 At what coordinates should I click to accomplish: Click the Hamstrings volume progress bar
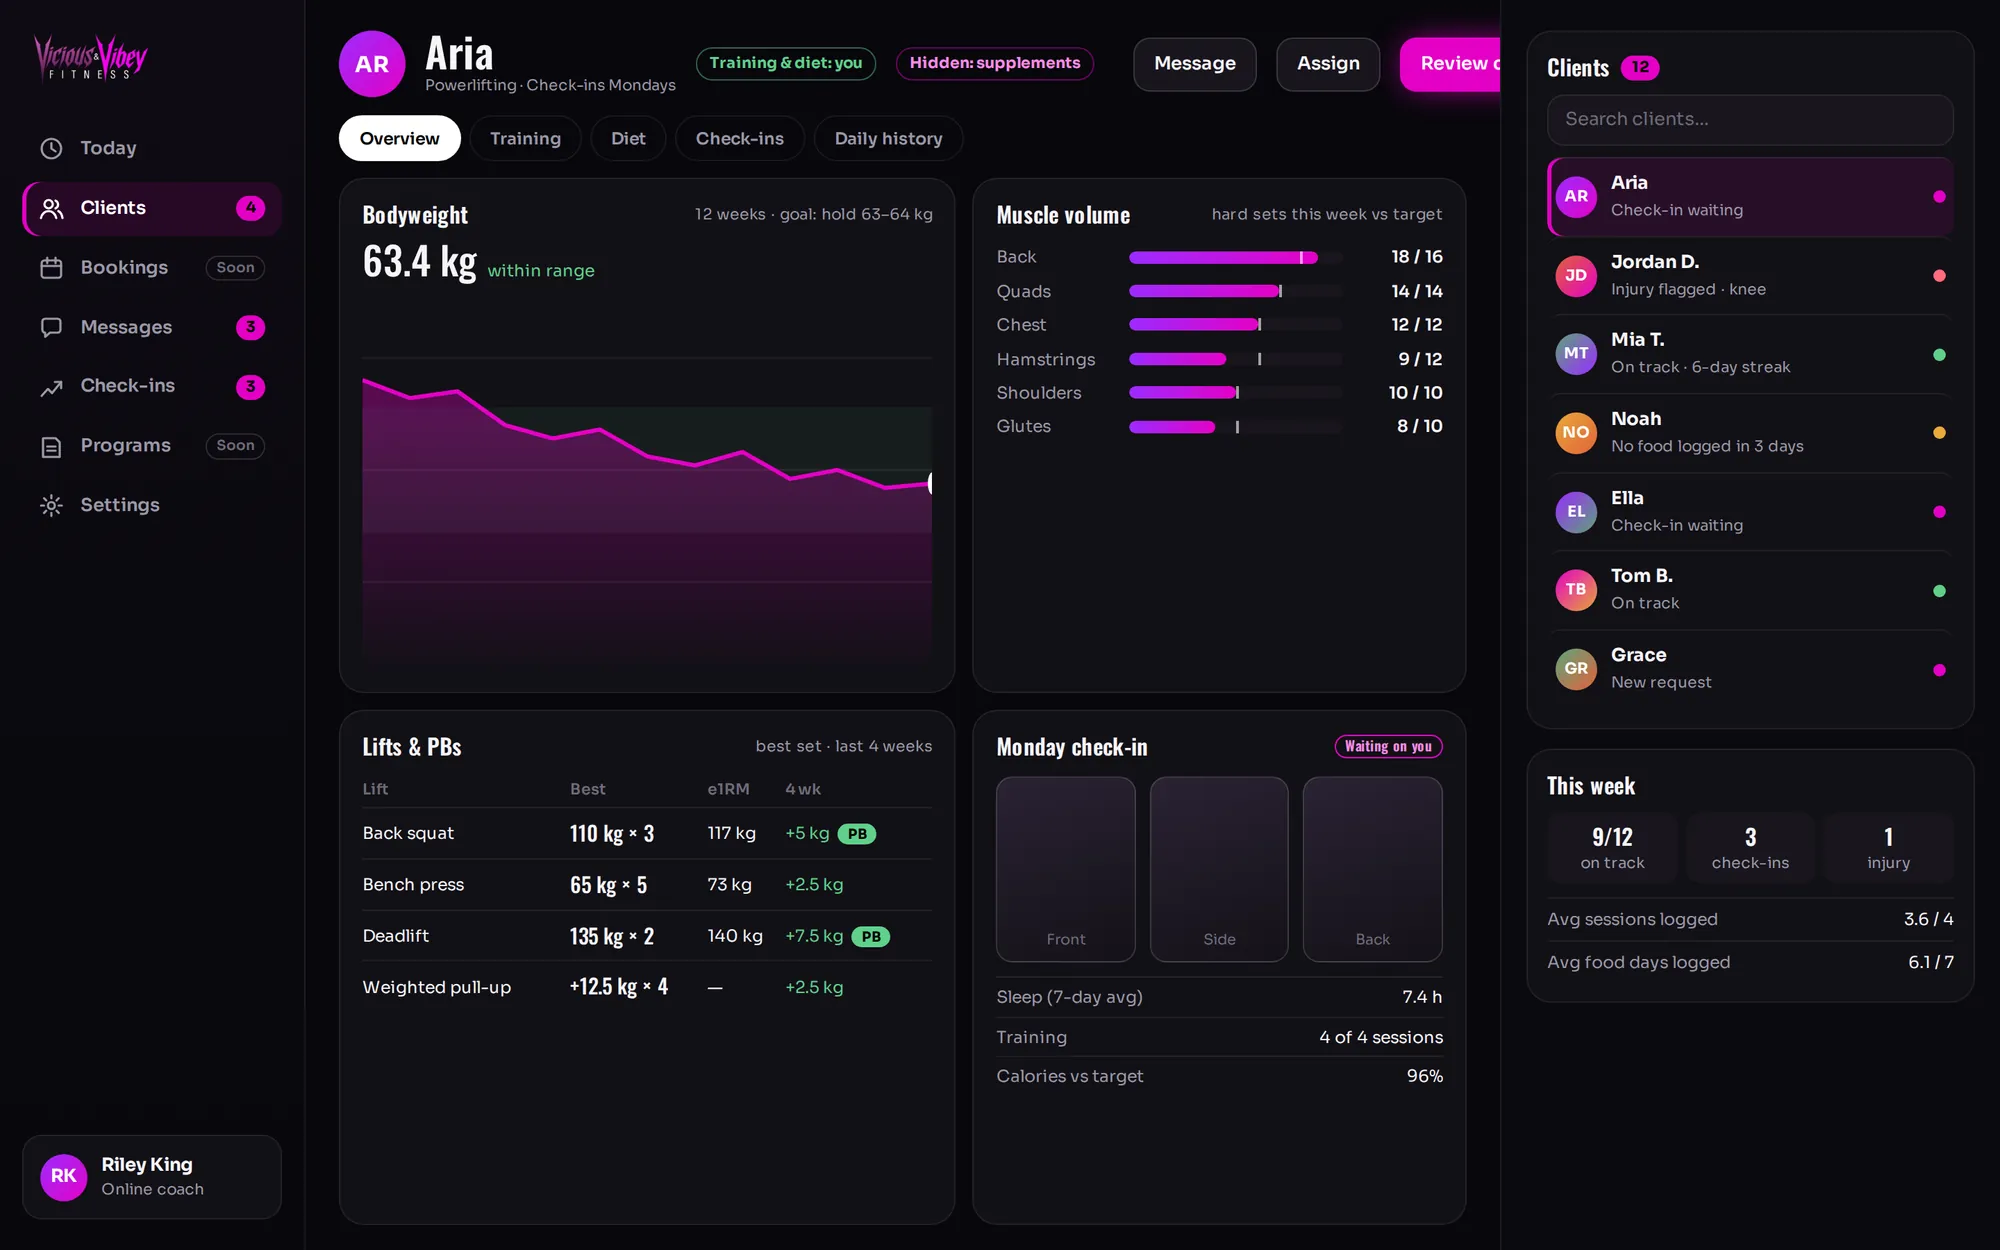(x=1235, y=359)
